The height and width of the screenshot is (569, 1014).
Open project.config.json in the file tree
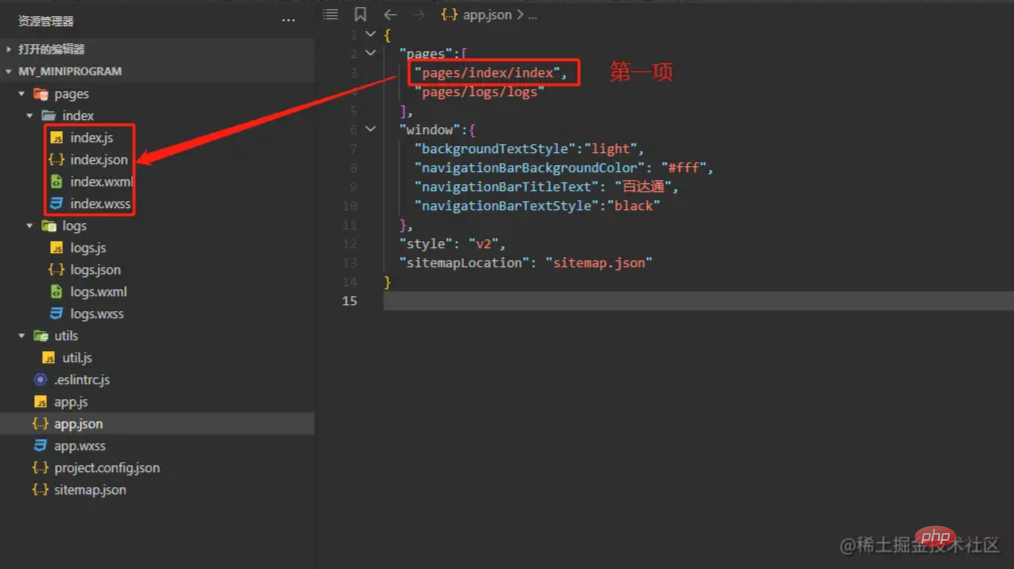pos(107,467)
